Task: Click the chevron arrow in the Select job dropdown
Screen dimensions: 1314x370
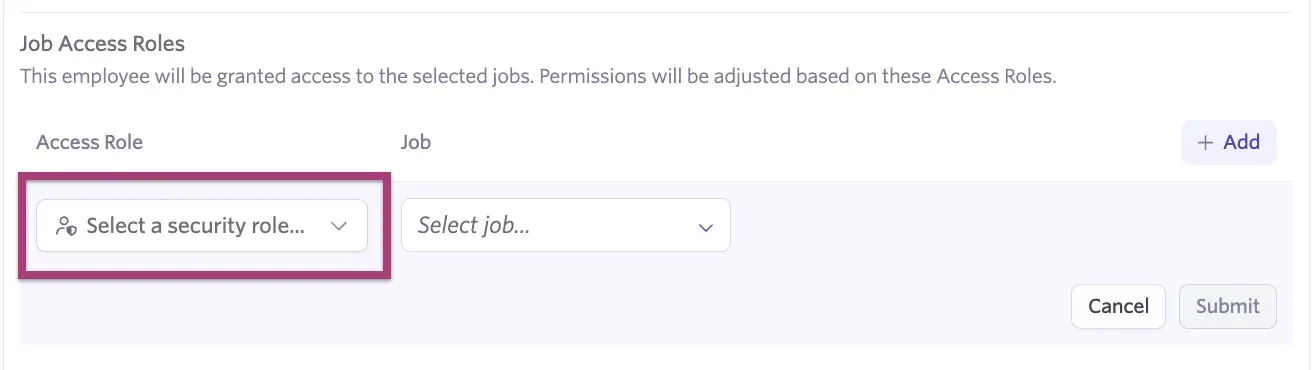Action: click(x=706, y=227)
